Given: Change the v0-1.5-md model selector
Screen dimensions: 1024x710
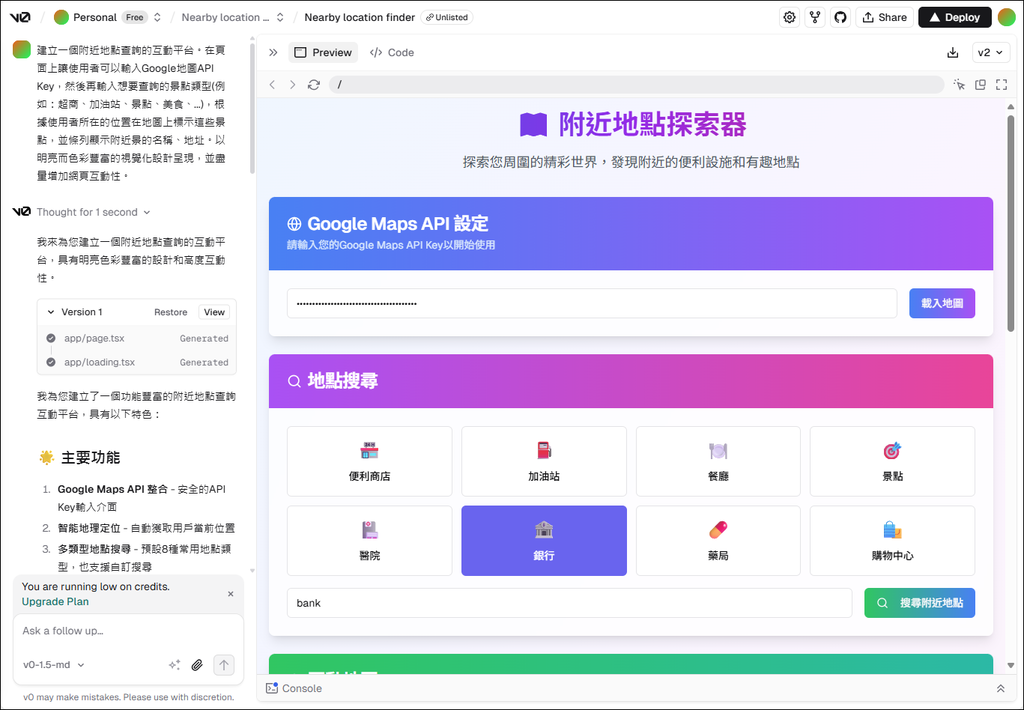Looking at the screenshot, I should (x=54, y=665).
